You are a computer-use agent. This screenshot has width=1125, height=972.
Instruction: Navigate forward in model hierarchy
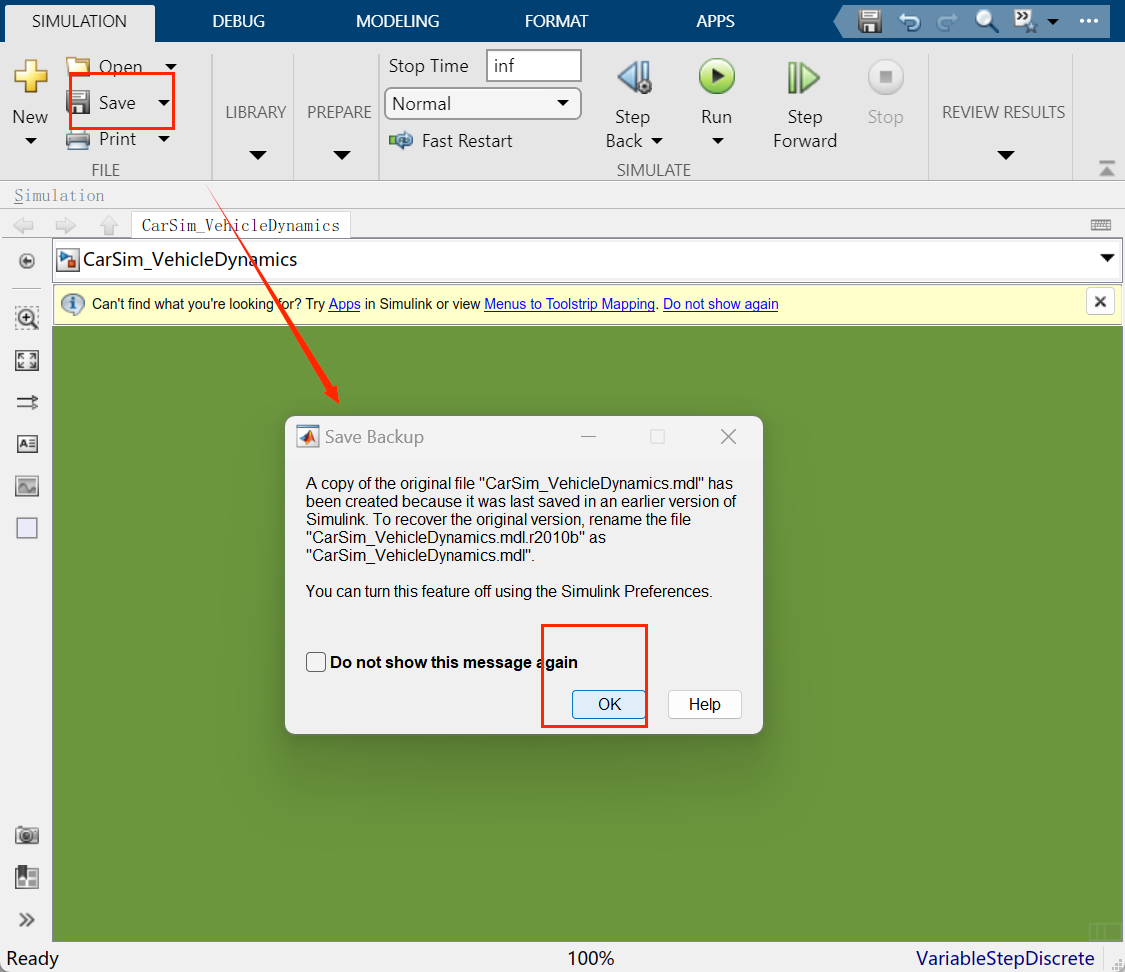tap(65, 225)
